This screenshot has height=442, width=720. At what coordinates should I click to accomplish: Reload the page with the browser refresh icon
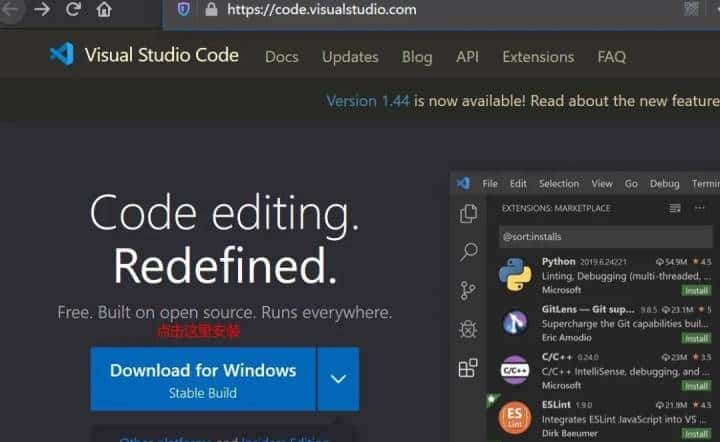point(73,10)
